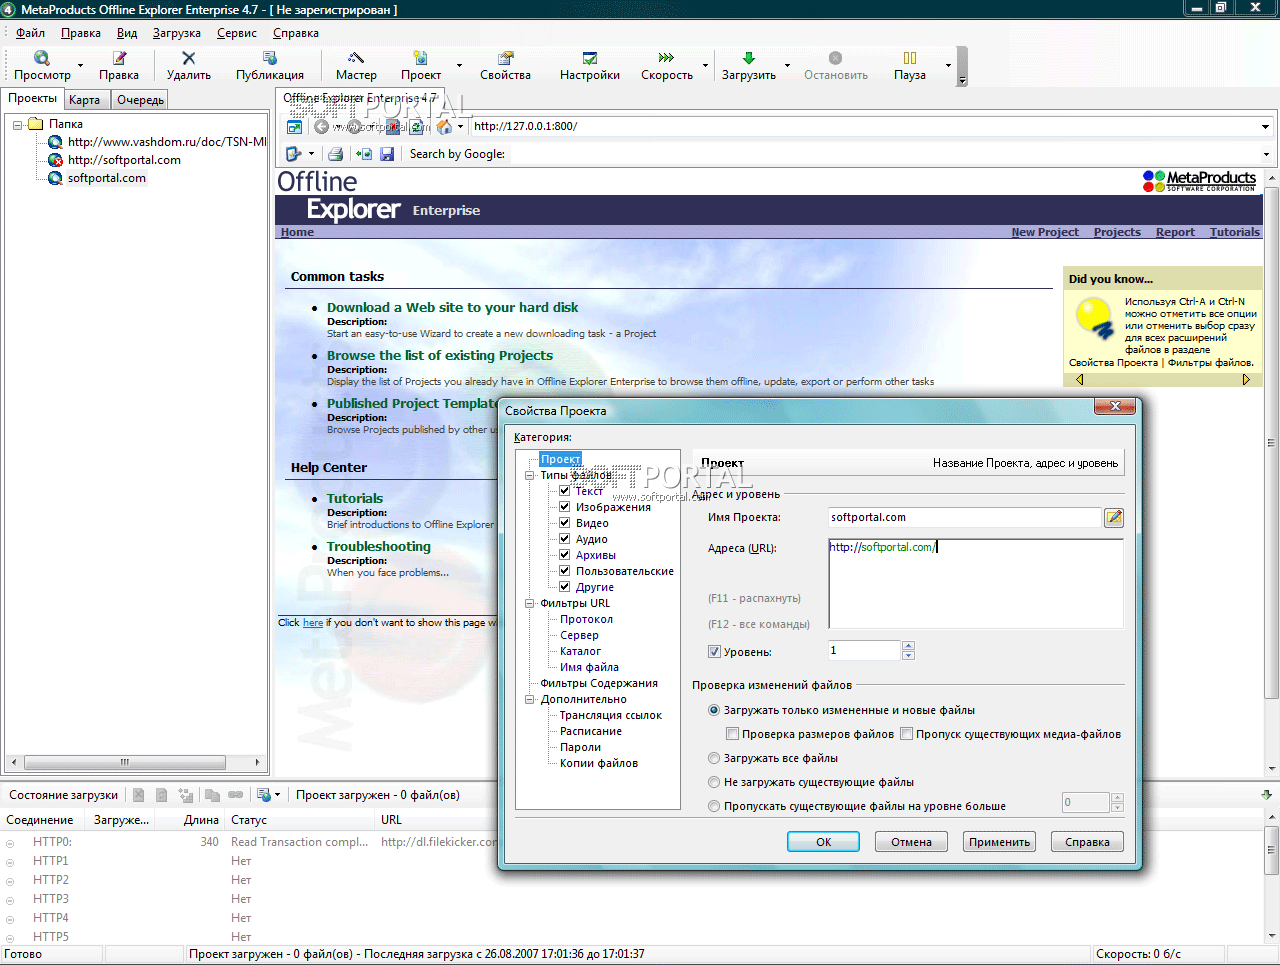Toggle the Видео file type checkbox
The image size is (1280, 965).
pyautogui.click(x=565, y=523)
